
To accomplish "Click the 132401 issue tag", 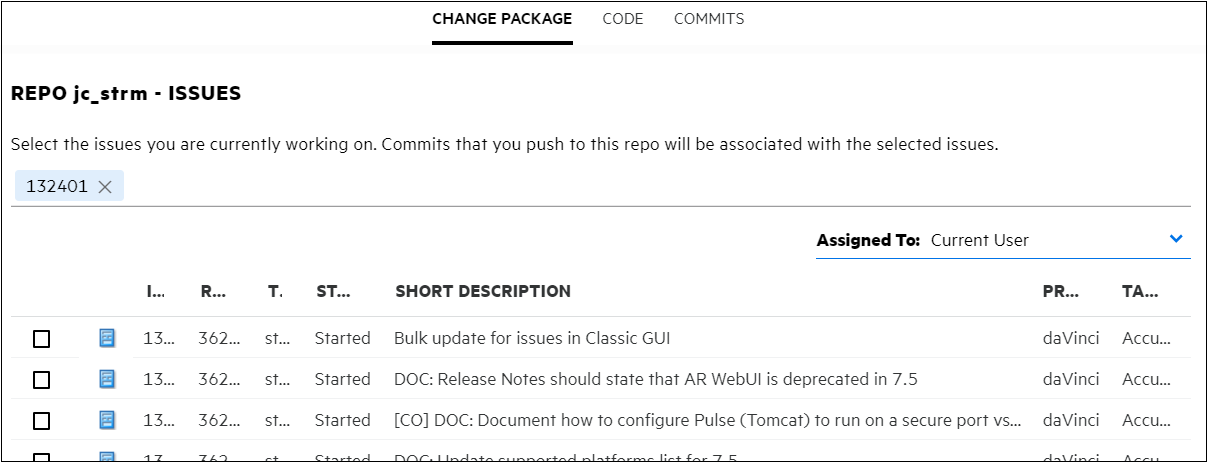I will coord(57,187).
